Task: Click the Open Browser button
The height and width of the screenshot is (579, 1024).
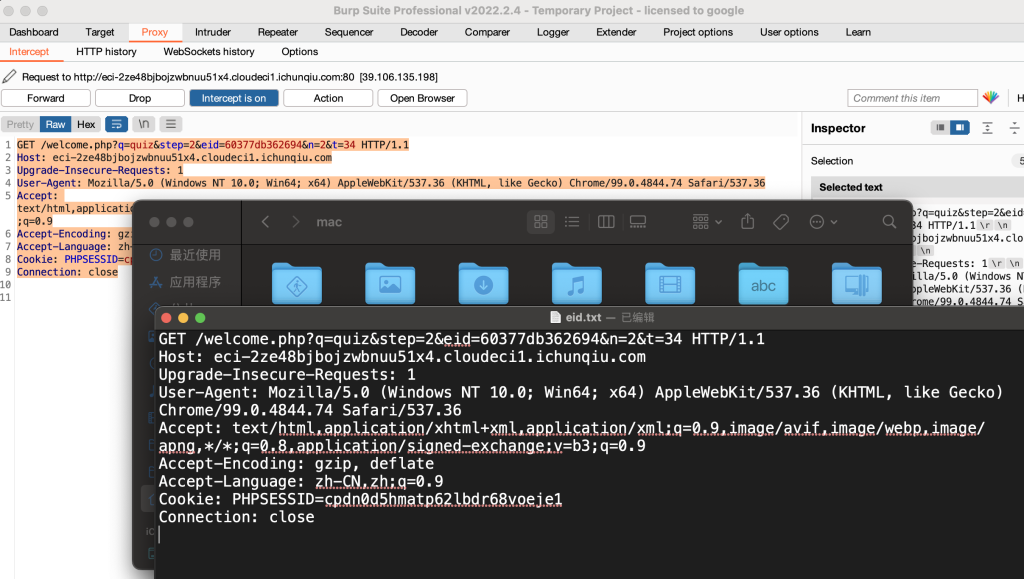Action: (422, 98)
